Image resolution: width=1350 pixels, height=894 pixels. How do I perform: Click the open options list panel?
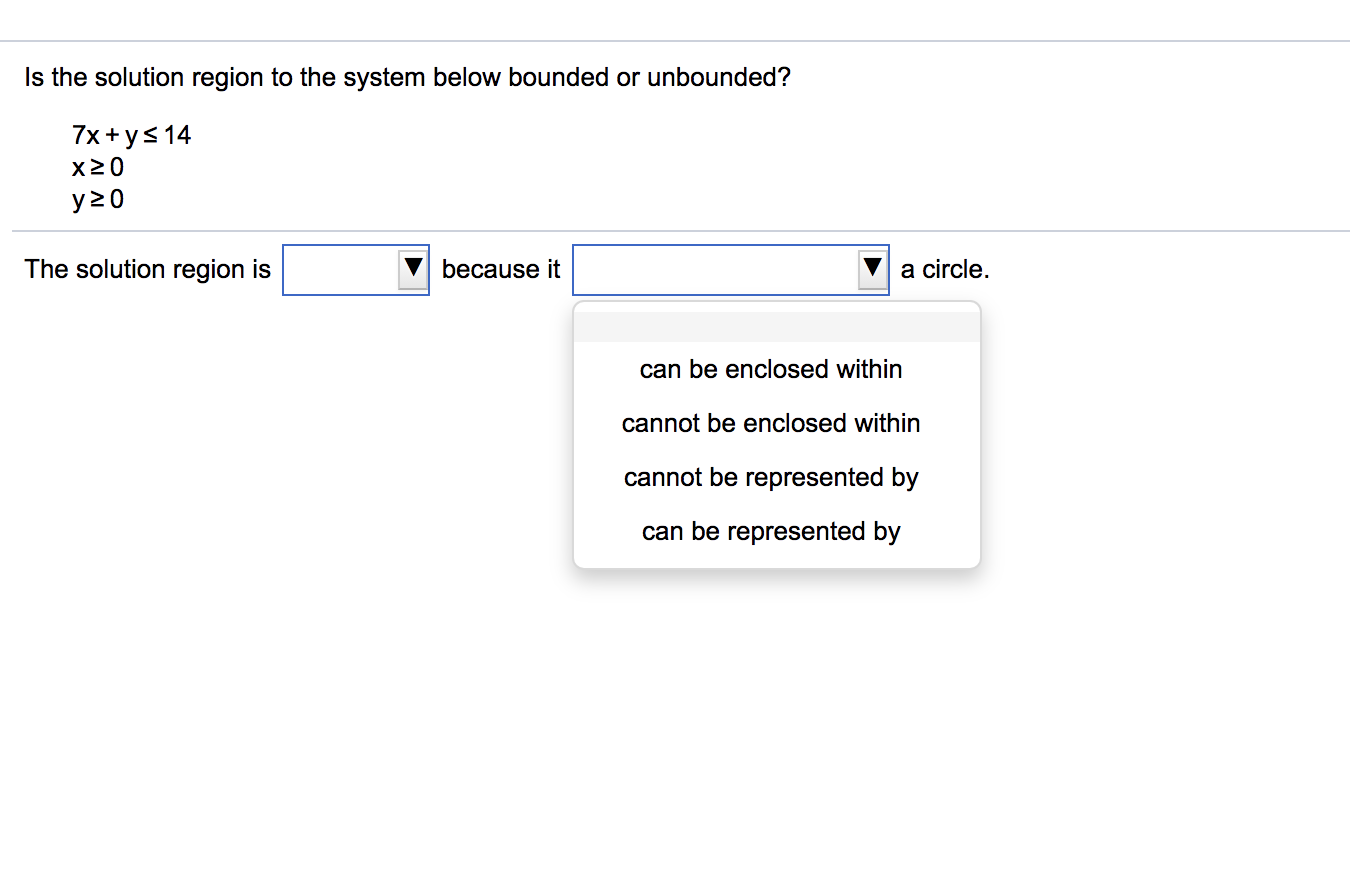tap(776, 435)
